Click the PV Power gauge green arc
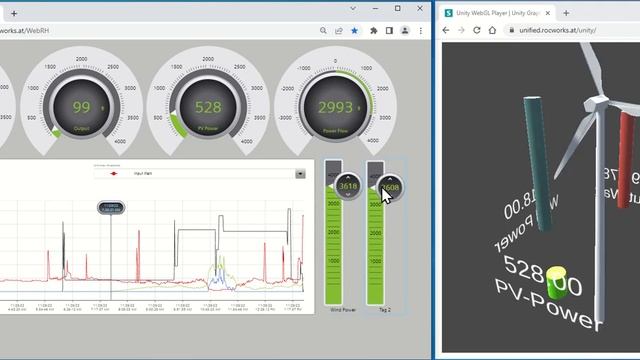The width and height of the screenshot is (640, 360). (x=178, y=124)
